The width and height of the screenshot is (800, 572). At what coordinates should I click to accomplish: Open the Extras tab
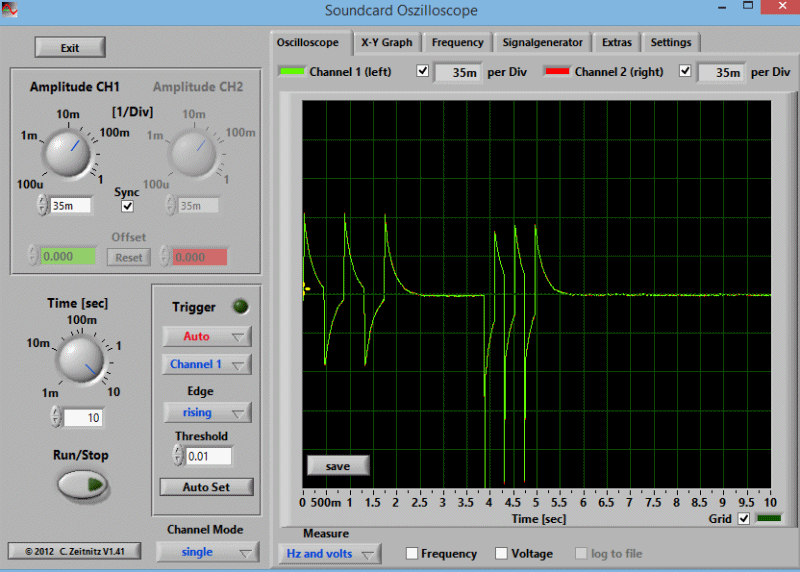pyautogui.click(x=616, y=42)
